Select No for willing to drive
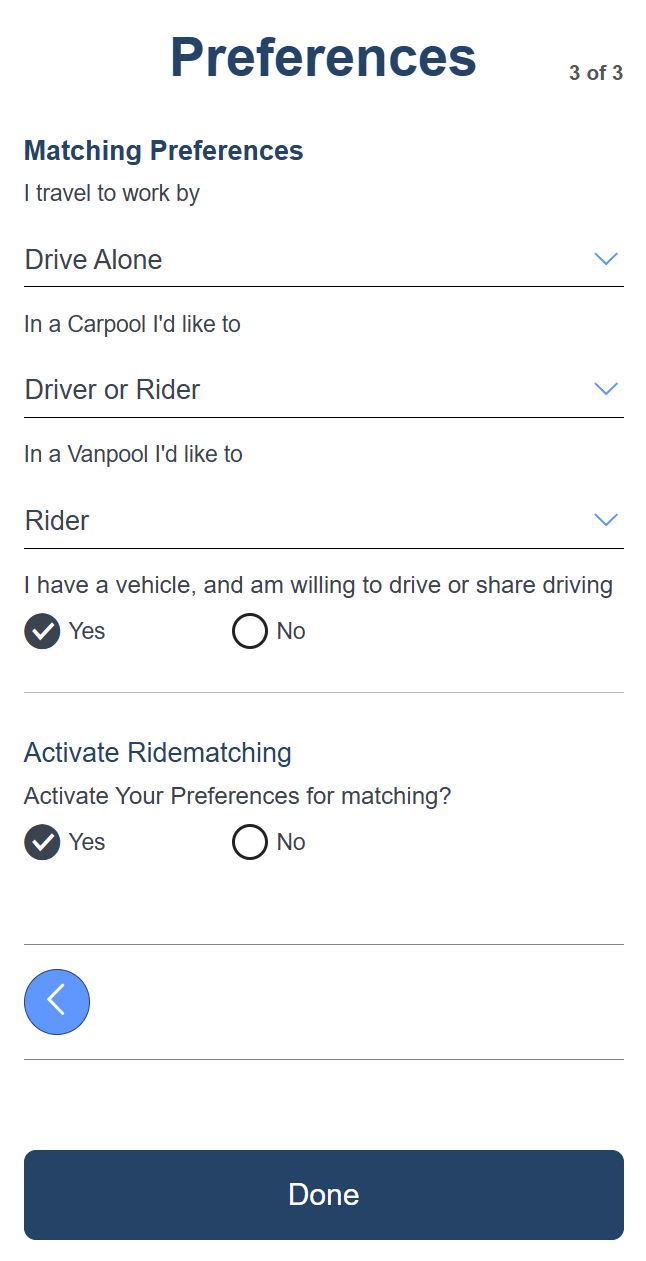Viewport: 646px width, 1261px height. 249,631
